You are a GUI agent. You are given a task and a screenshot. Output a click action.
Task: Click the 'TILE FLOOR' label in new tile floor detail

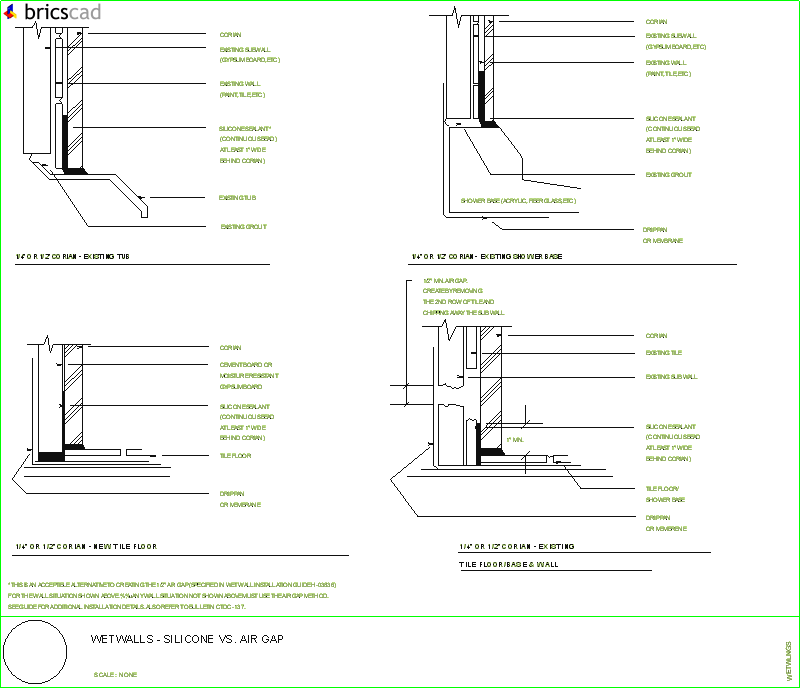235,456
